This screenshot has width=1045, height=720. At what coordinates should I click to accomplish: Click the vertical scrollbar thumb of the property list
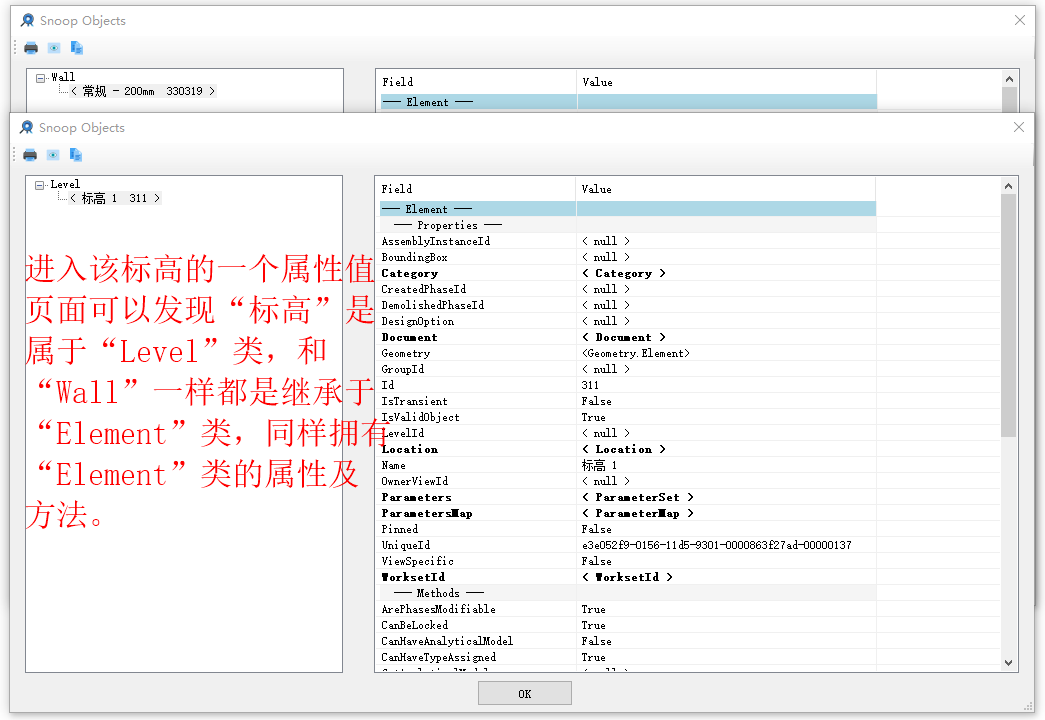pyautogui.click(x=1008, y=315)
